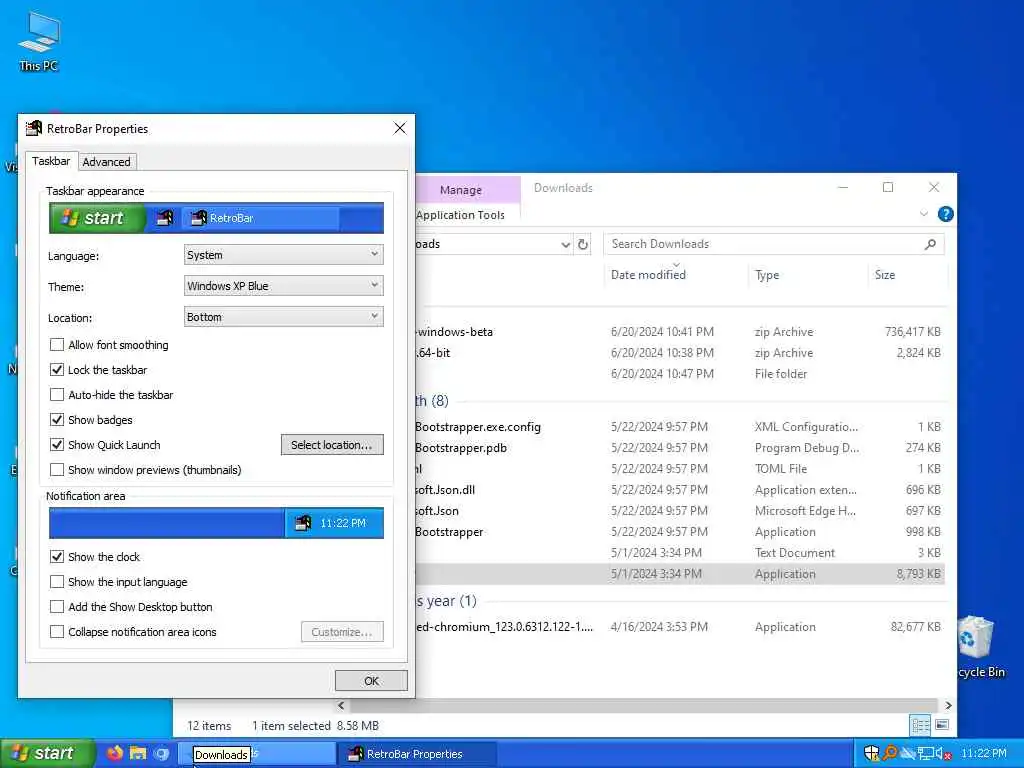Select the Bootstrapper.pdb file row
The width and height of the screenshot is (1024, 768).
(679, 447)
